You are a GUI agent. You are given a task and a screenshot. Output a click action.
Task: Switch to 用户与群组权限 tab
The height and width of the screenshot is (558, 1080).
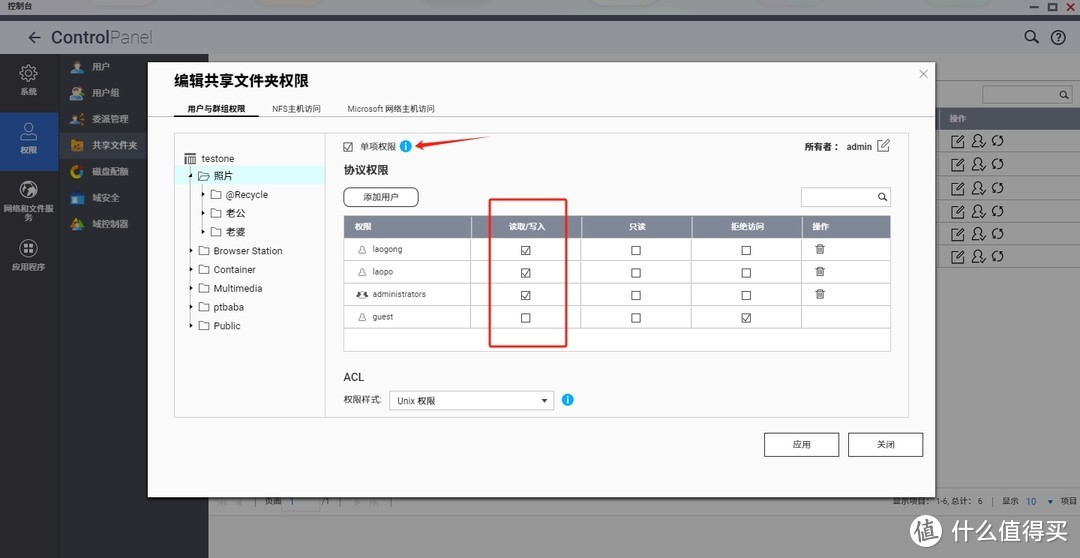pyautogui.click(x=216, y=109)
